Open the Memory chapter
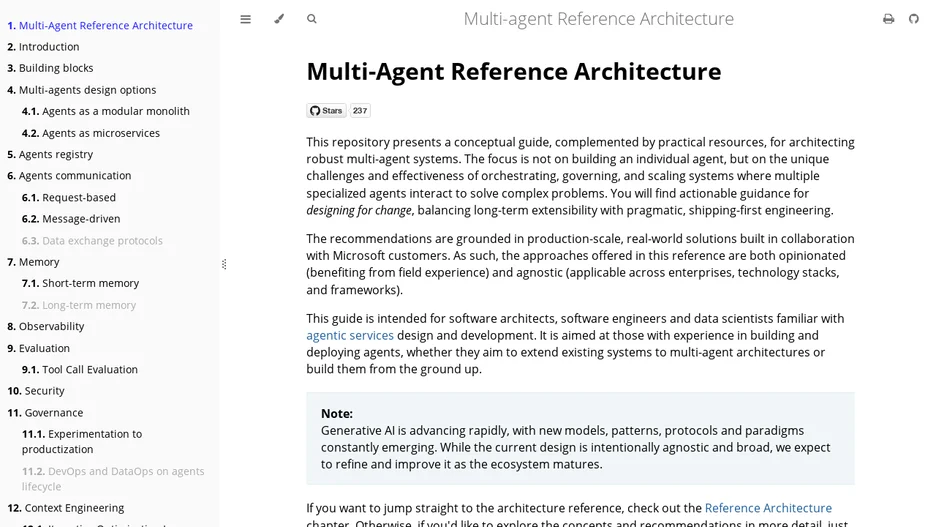 click(x=33, y=262)
